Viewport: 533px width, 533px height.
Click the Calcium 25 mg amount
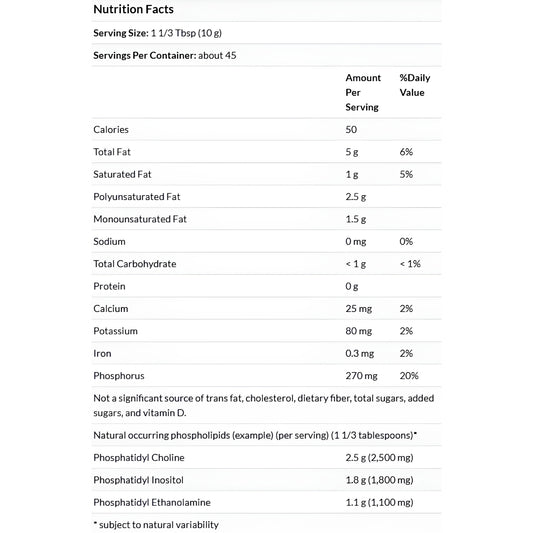pyautogui.click(x=359, y=309)
